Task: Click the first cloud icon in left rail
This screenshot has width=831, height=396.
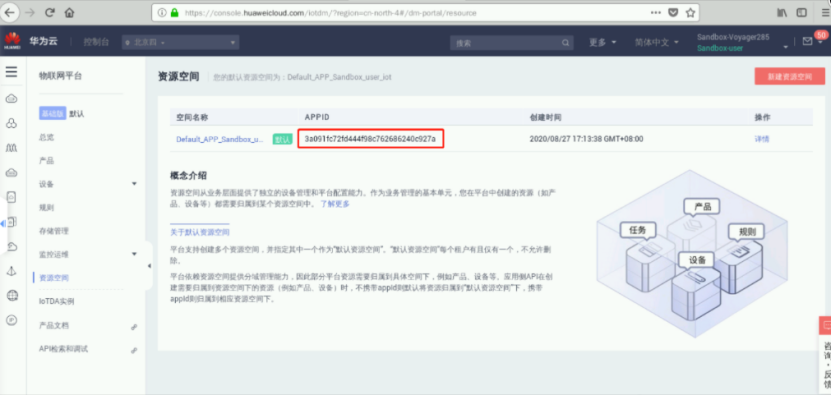Action: [x=11, y=99]
